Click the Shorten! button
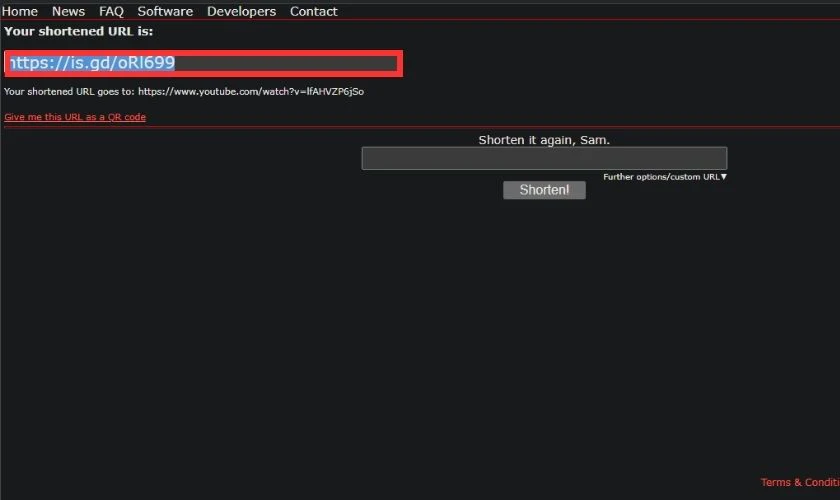The height and width of the screenshot is (500, 840). [544, 190]
